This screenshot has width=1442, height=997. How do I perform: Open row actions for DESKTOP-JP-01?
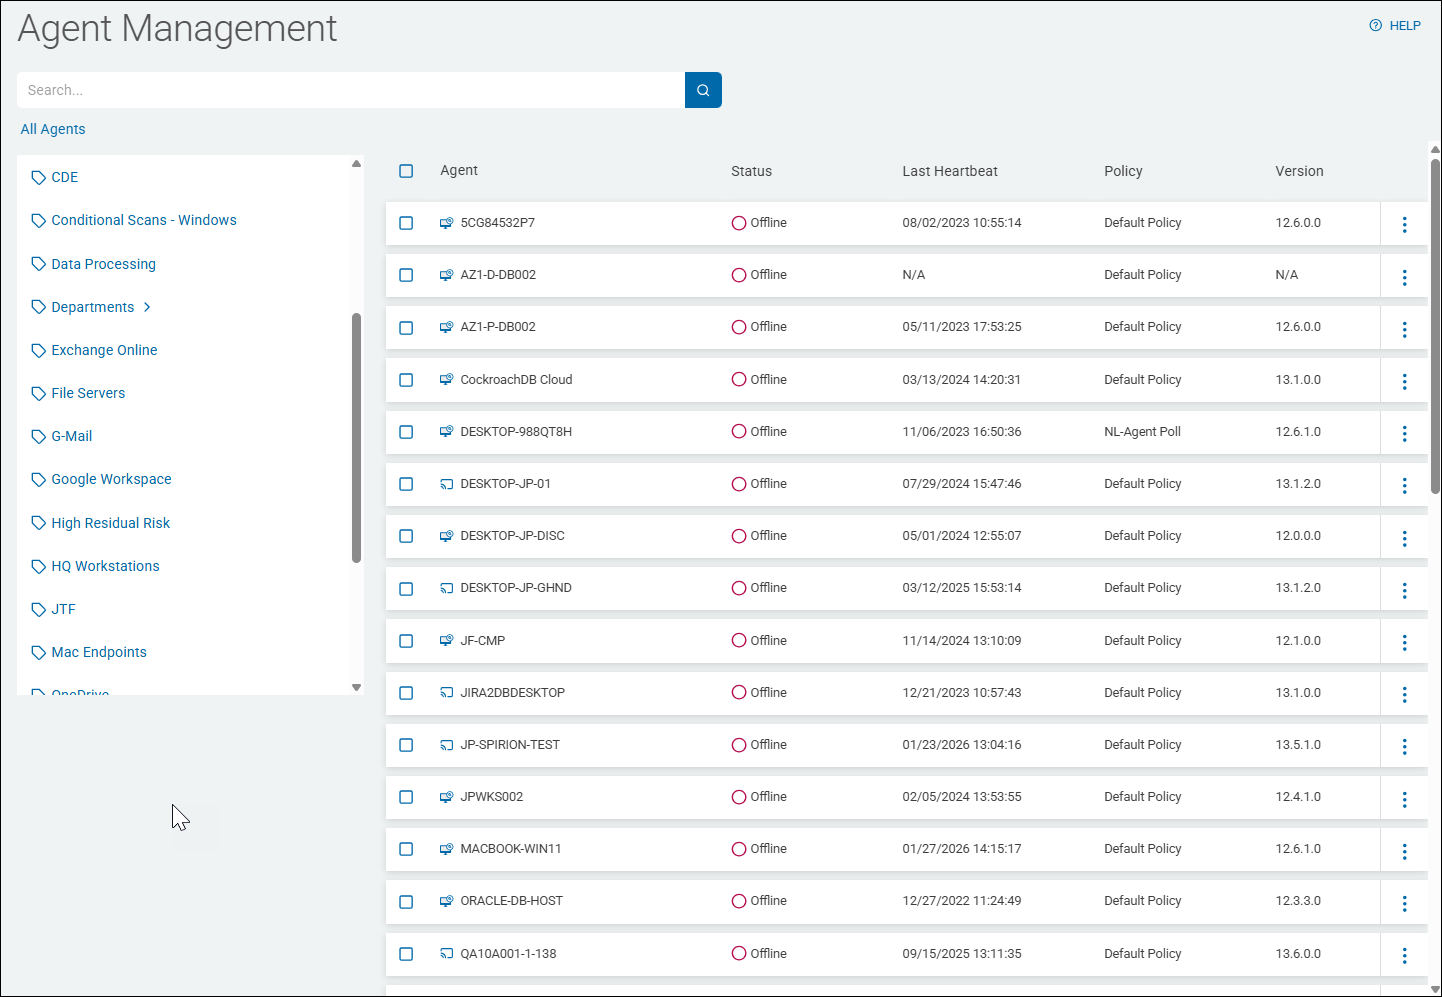[1404, 485]
